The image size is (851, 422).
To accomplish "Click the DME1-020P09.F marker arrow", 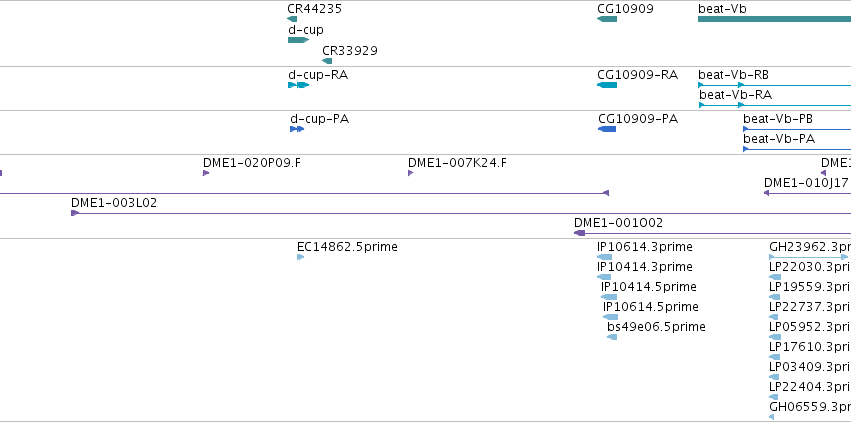I will point(206,173).
